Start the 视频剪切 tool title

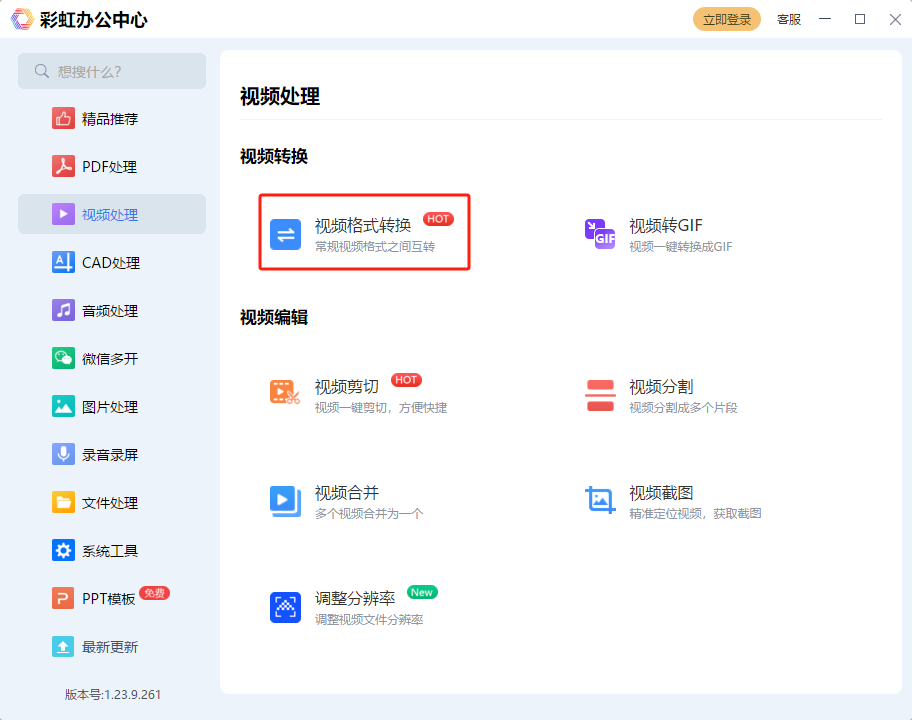(347, 386)
